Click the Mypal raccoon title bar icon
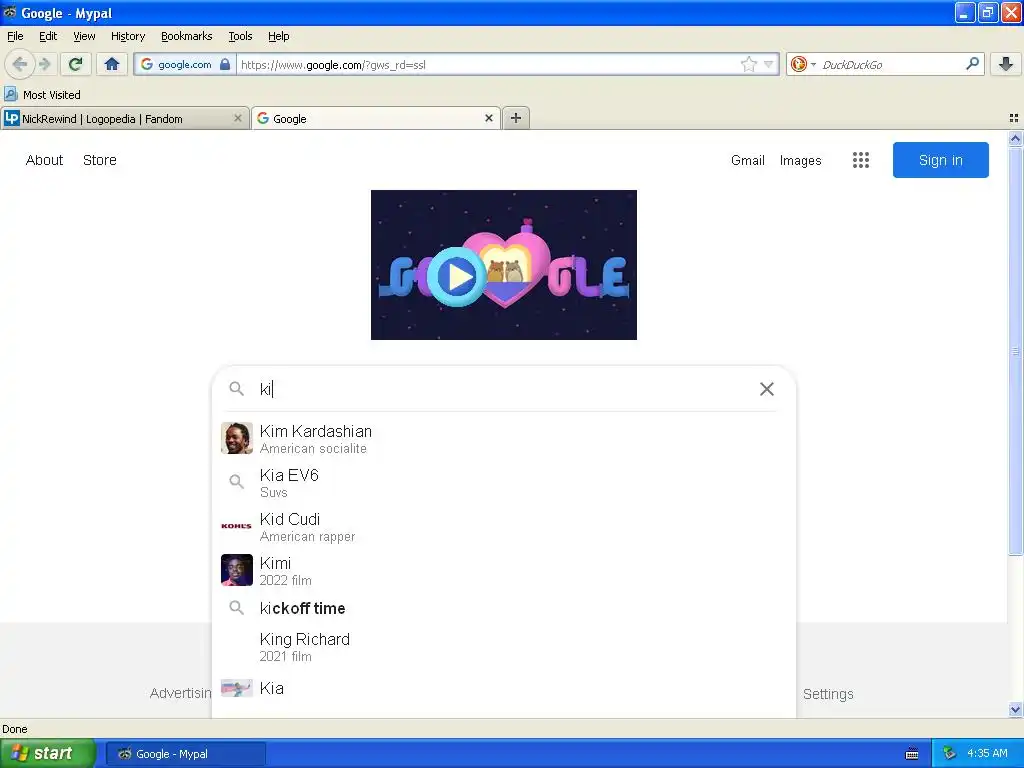This screenshot has height=768, width=1024. (x=9, y=12)
